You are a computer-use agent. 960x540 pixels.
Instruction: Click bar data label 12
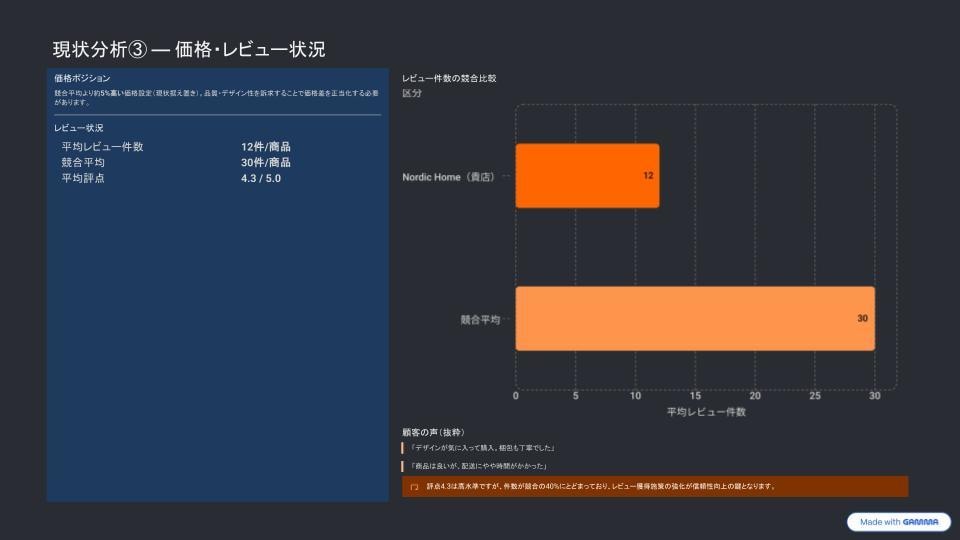point(648,176)
